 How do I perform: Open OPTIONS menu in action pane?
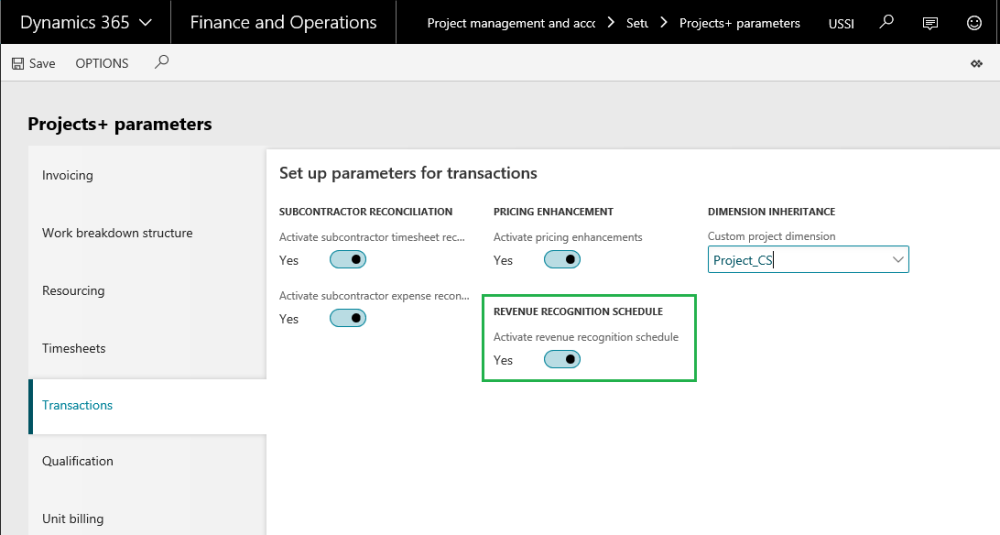point(102,63)
